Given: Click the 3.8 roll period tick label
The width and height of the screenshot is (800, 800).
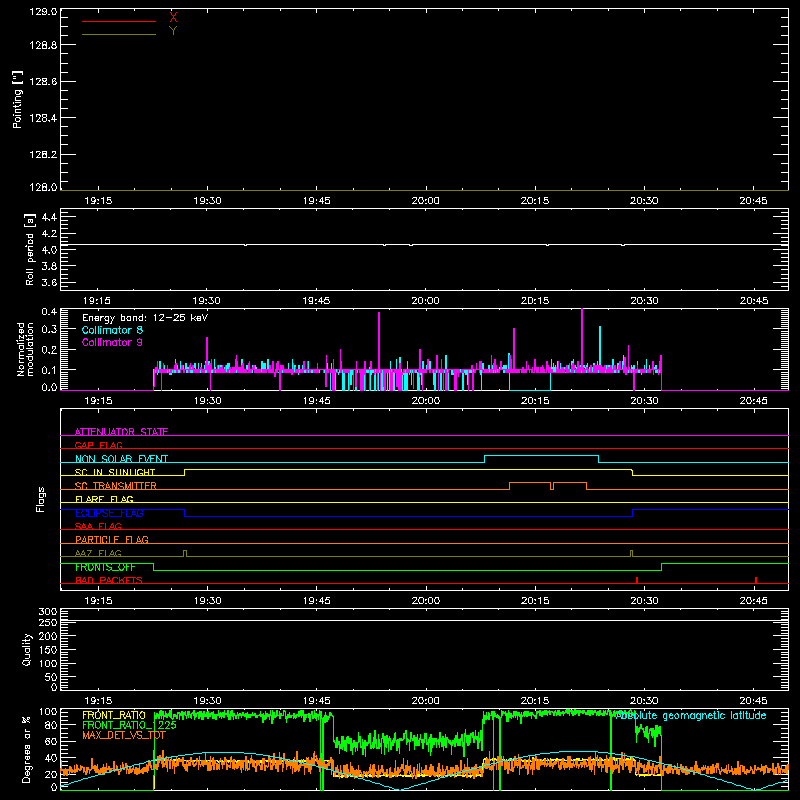Looking at the screenshot, I should point(49,266).
